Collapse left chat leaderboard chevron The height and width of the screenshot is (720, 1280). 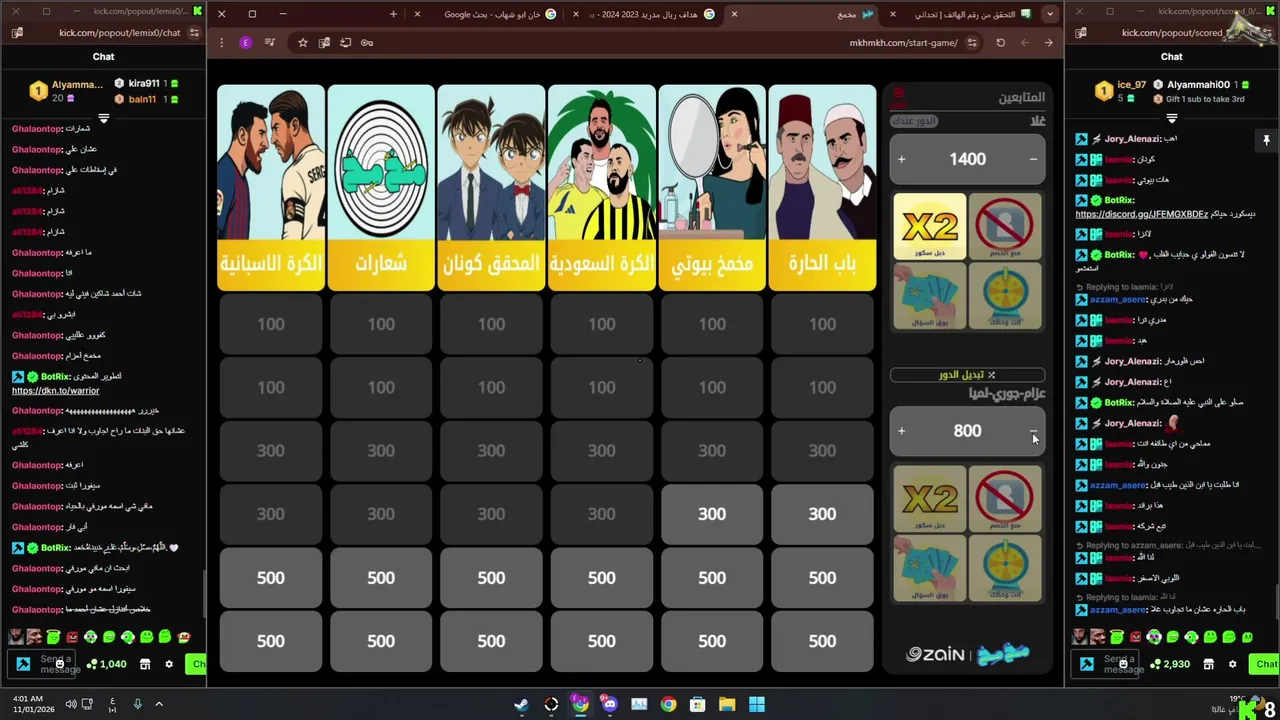(103, 118)
